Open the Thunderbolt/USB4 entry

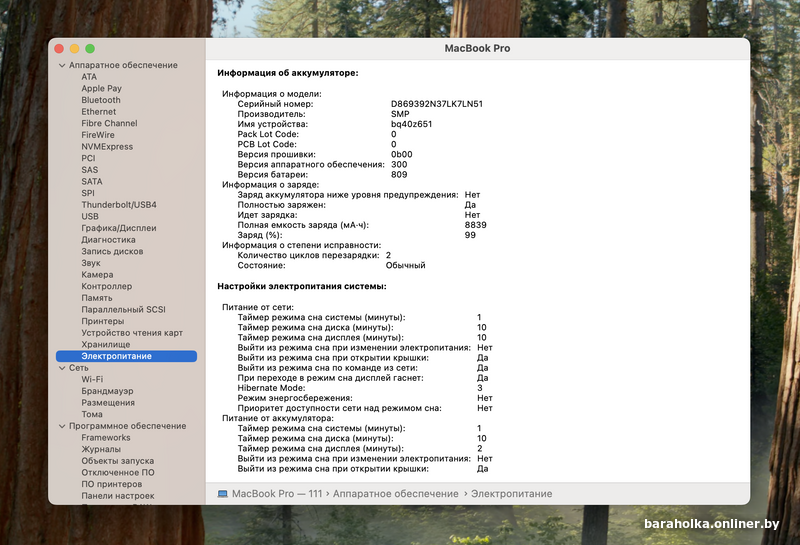point(119,205)
